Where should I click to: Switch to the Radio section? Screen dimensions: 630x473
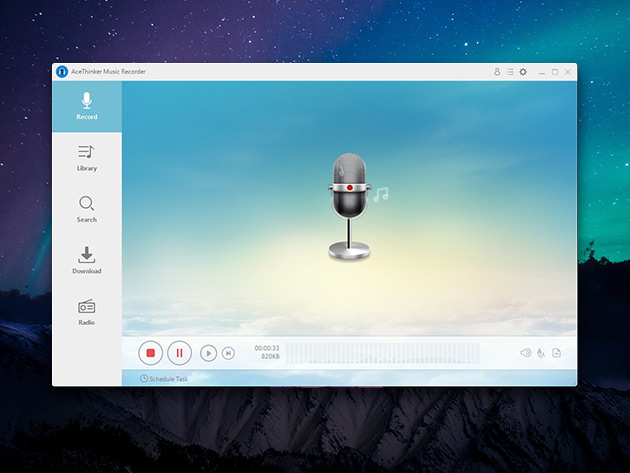click(x=87, y=312)
